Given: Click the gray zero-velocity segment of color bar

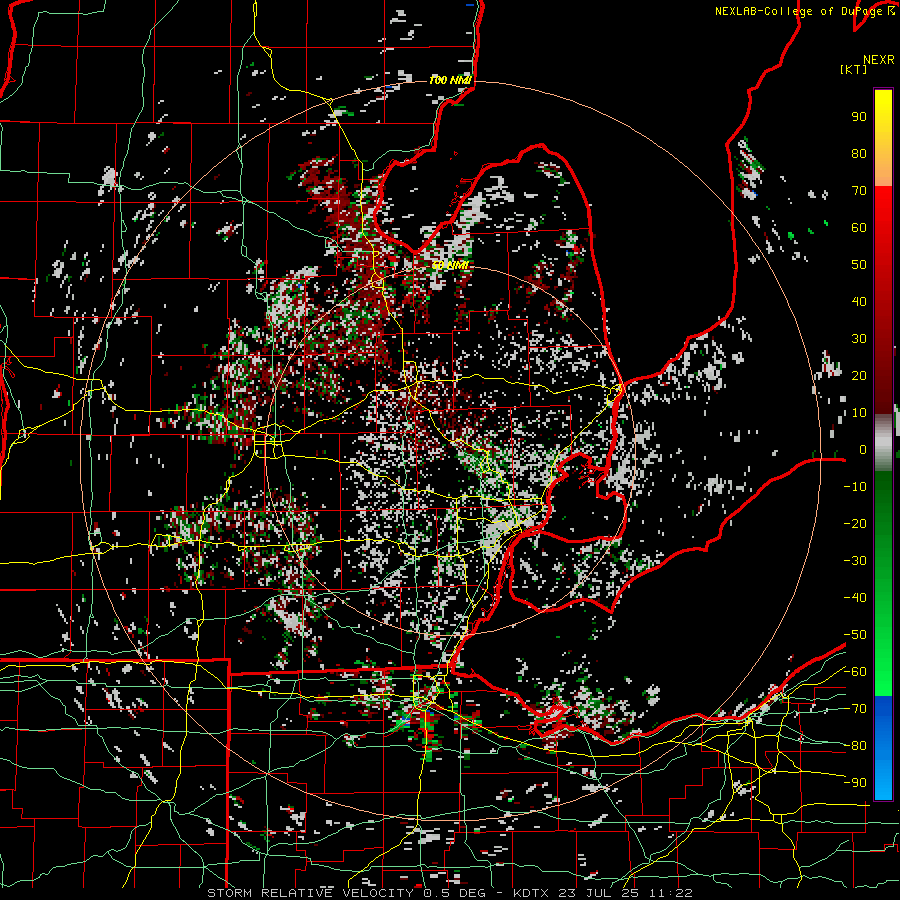Looking at the screenshot, I should [883, 443].
